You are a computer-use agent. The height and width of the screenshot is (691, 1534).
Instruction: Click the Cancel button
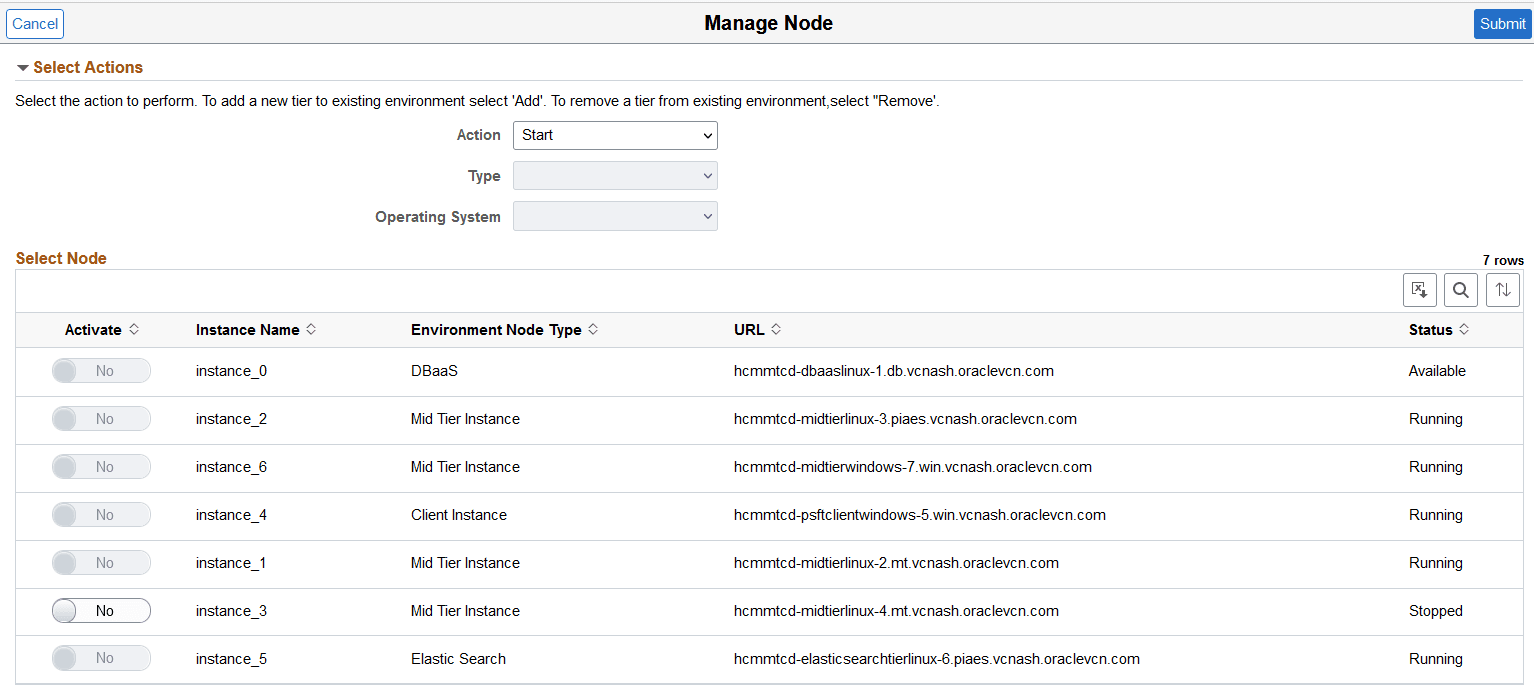pos(34,23)
